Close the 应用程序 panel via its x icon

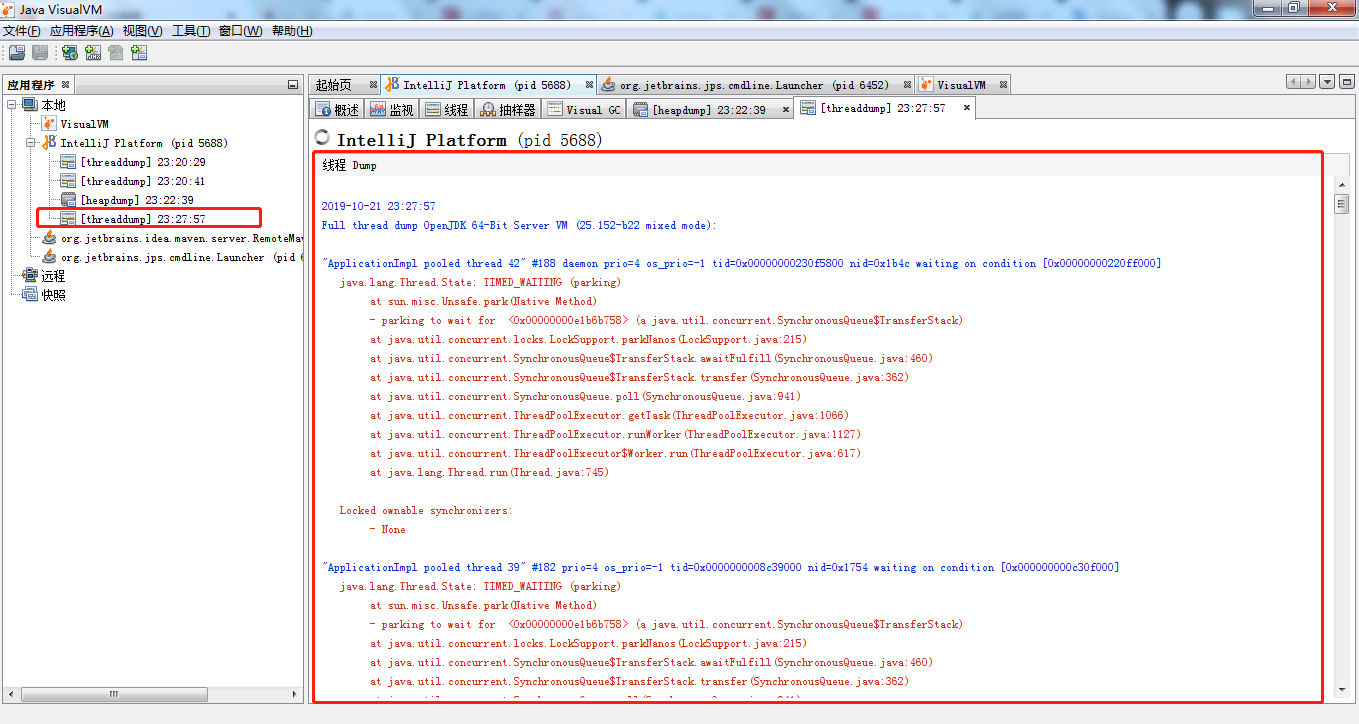tap(66, 85)
